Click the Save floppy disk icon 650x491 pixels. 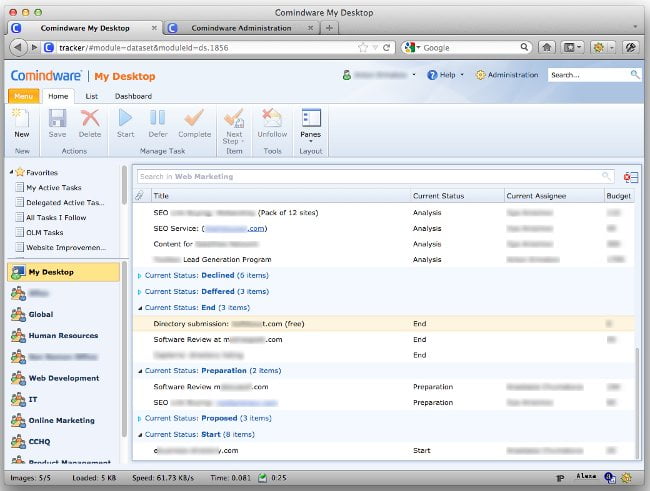tap(57, 118)
